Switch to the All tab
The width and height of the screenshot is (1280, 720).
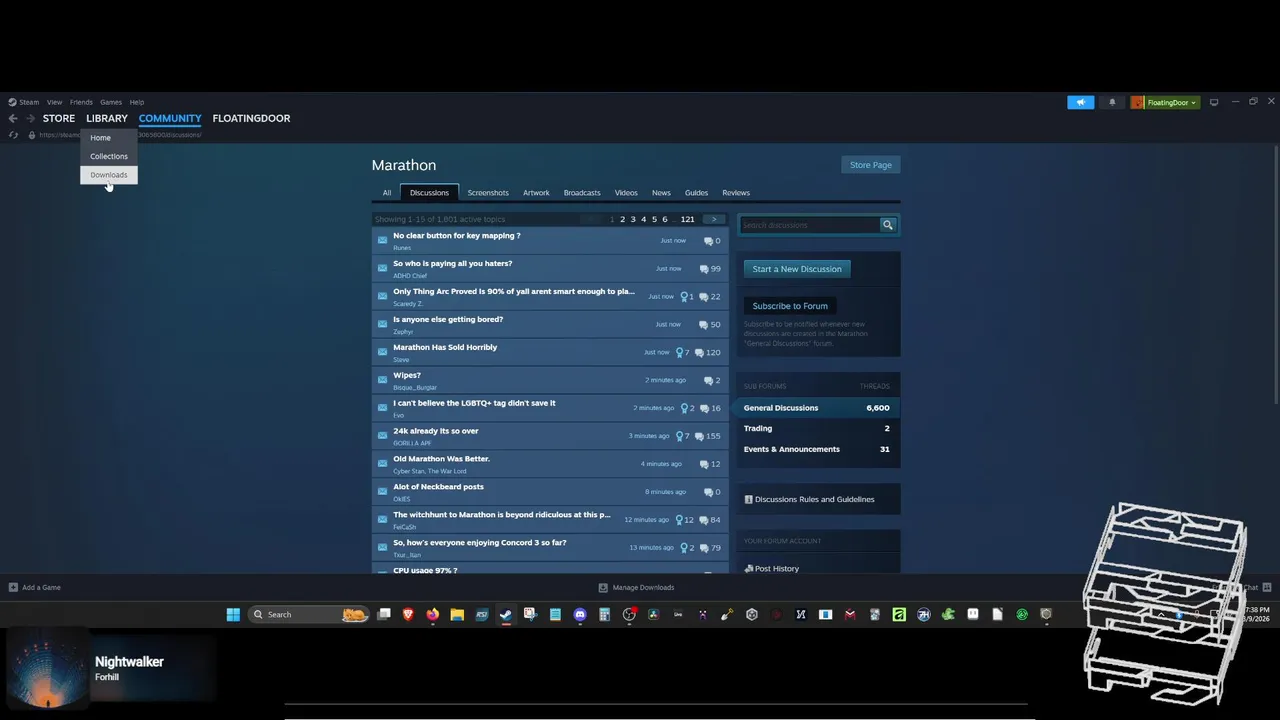(387, 193)
